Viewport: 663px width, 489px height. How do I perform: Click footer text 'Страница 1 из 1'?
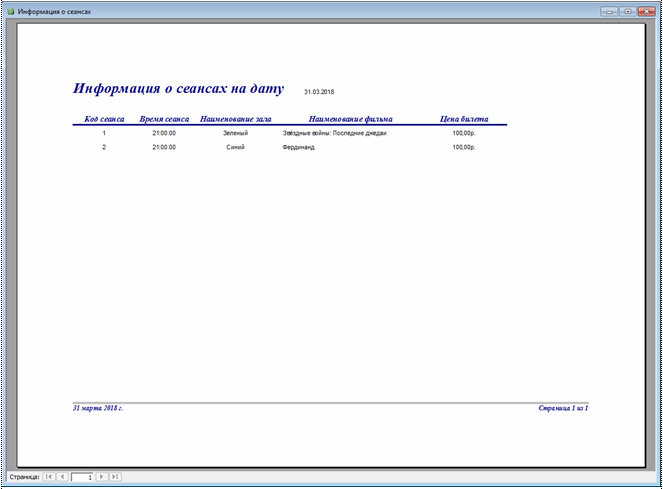pos(563,408)
